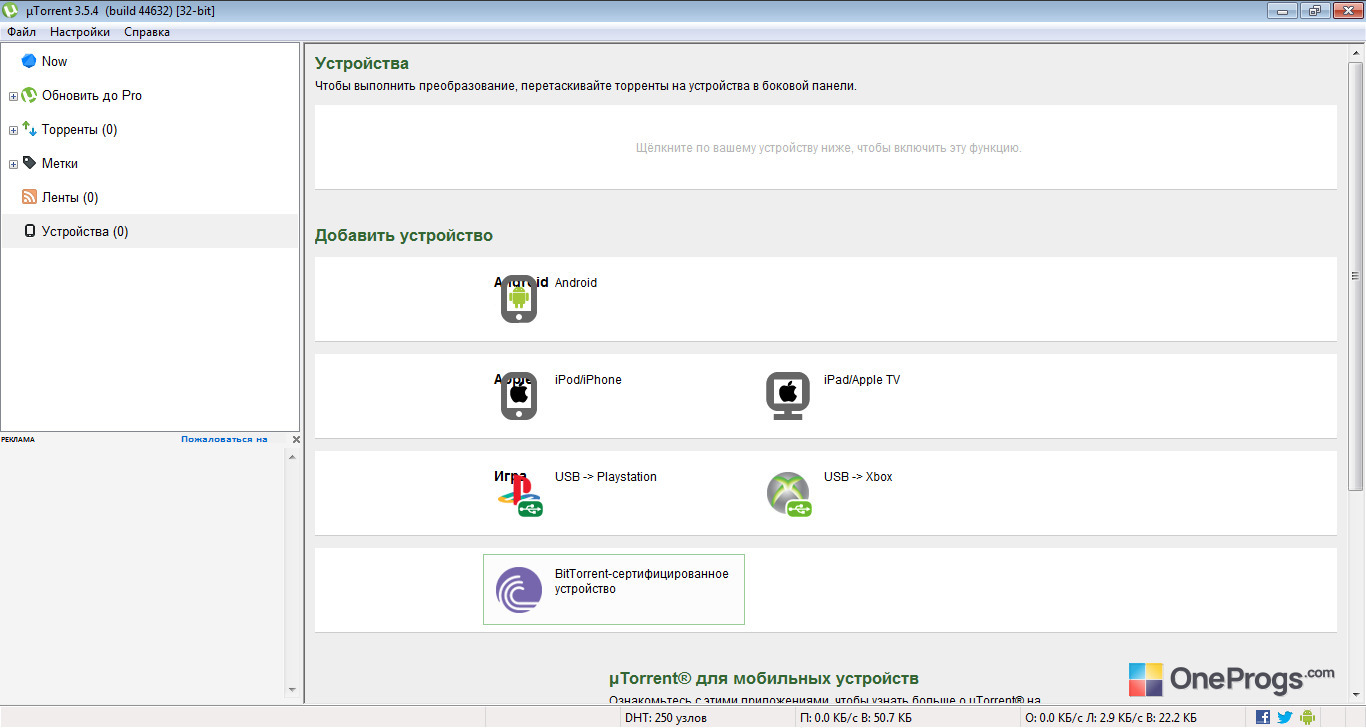Viewport: 1366px width, 728px height.
Task: Expand the Торренты (0) tree node
Action: tap(13, 130)
